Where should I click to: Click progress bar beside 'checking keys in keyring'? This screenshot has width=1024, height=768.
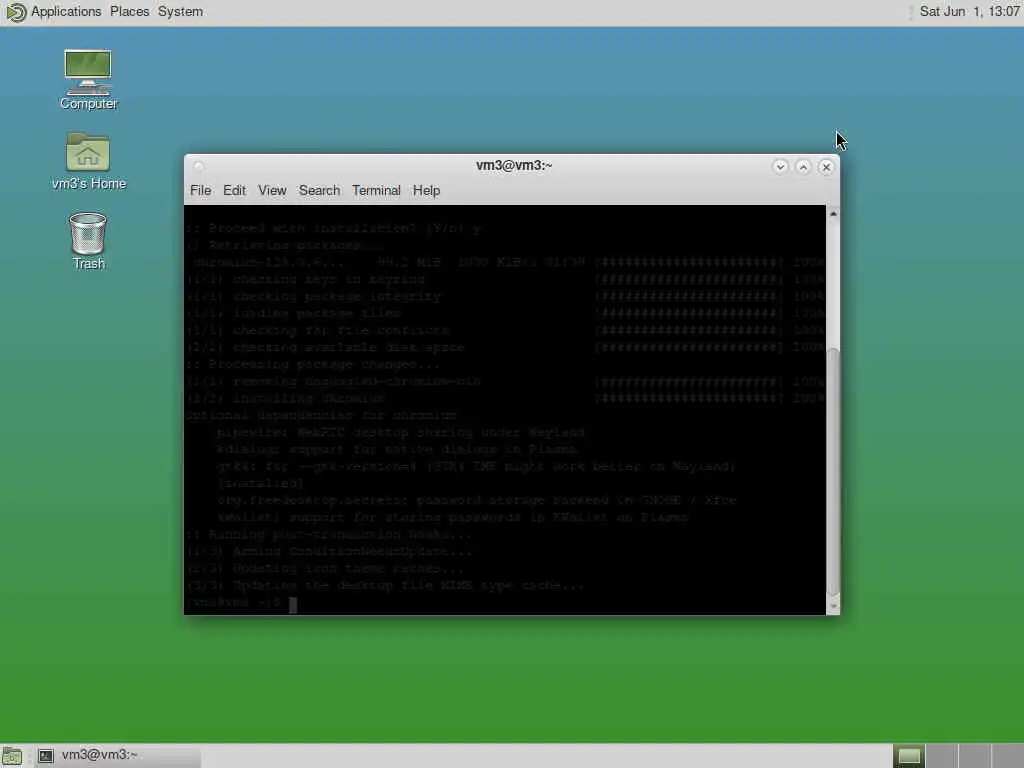[x=689, y=280]
